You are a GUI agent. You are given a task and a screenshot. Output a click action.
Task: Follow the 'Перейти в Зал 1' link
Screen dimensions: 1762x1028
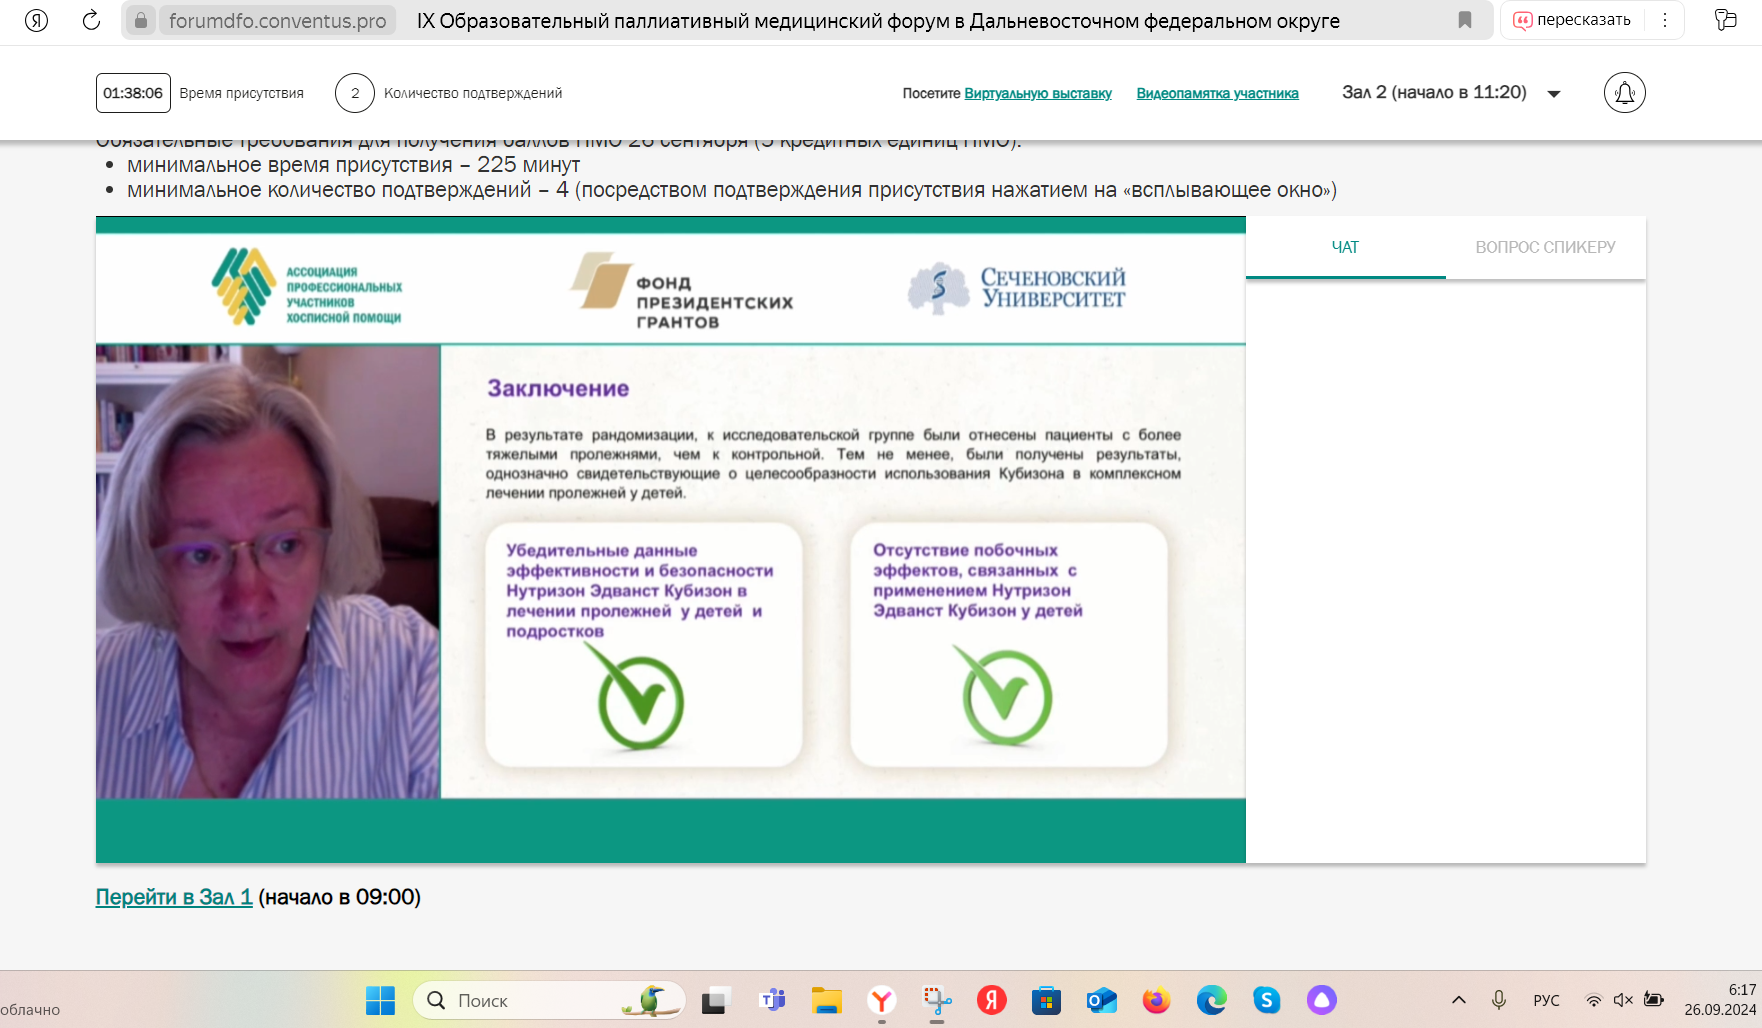(x=174, y=897)
